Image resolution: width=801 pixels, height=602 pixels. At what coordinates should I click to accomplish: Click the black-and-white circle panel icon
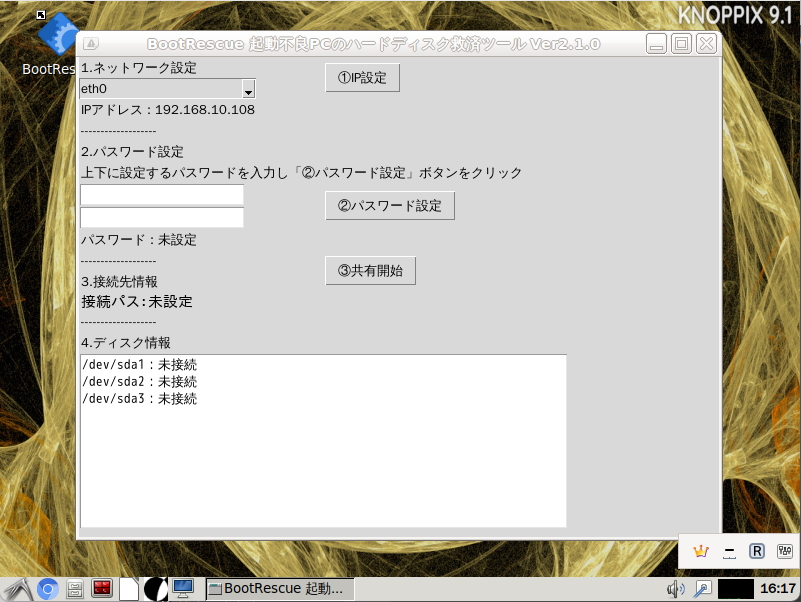(x=155, y=589)
